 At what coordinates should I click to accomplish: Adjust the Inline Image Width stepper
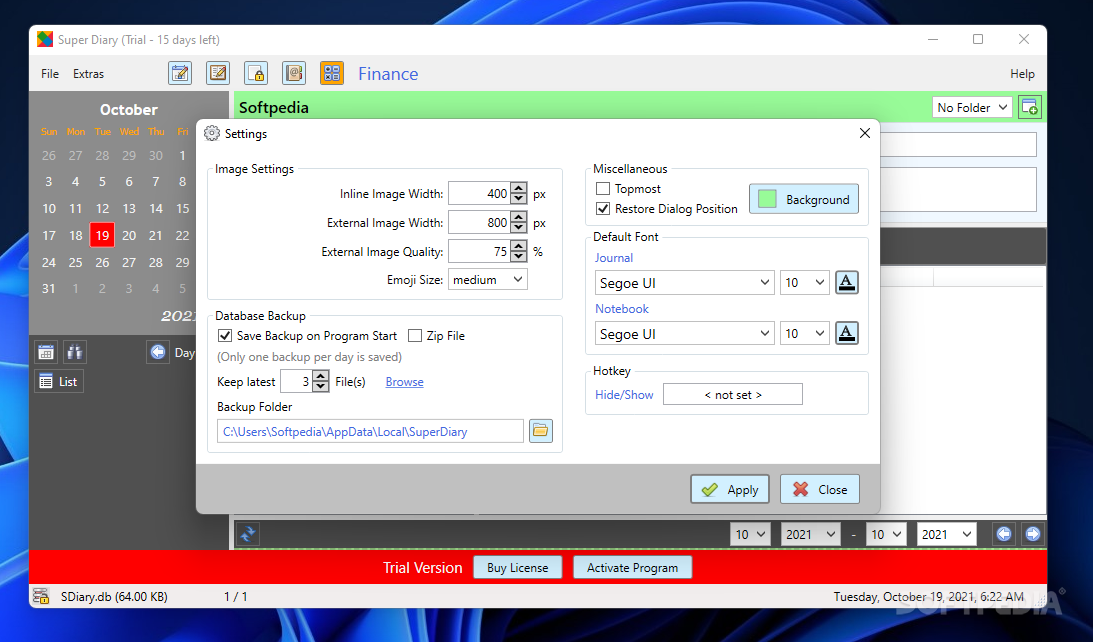pyautogui.click(x=518, y=193)
